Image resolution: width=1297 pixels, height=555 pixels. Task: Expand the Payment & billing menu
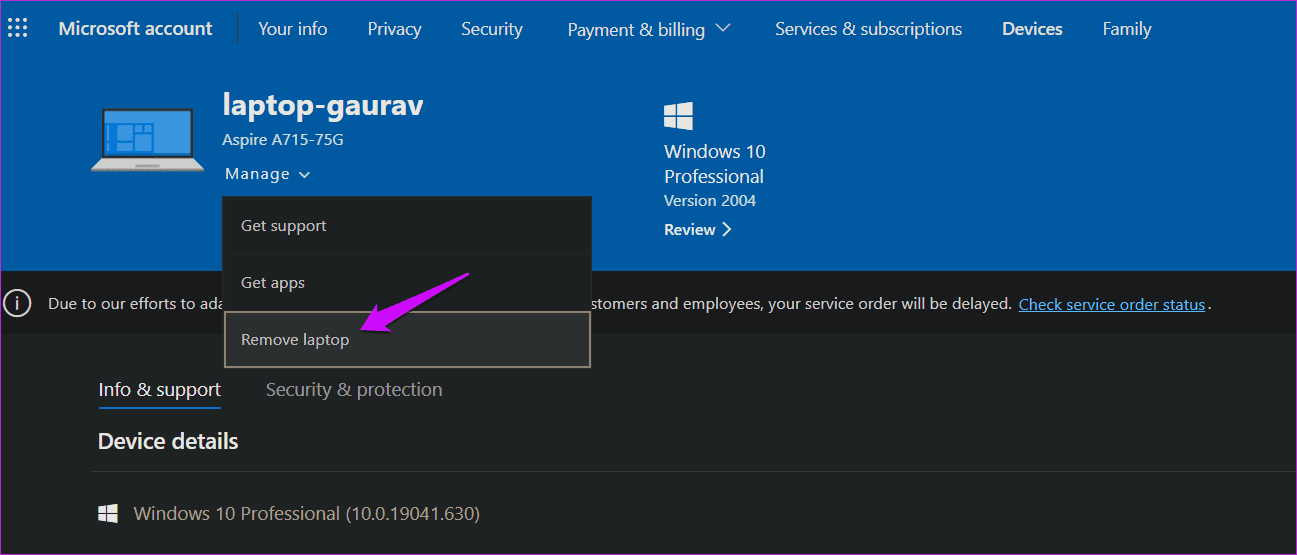click(x=649, y=29)
